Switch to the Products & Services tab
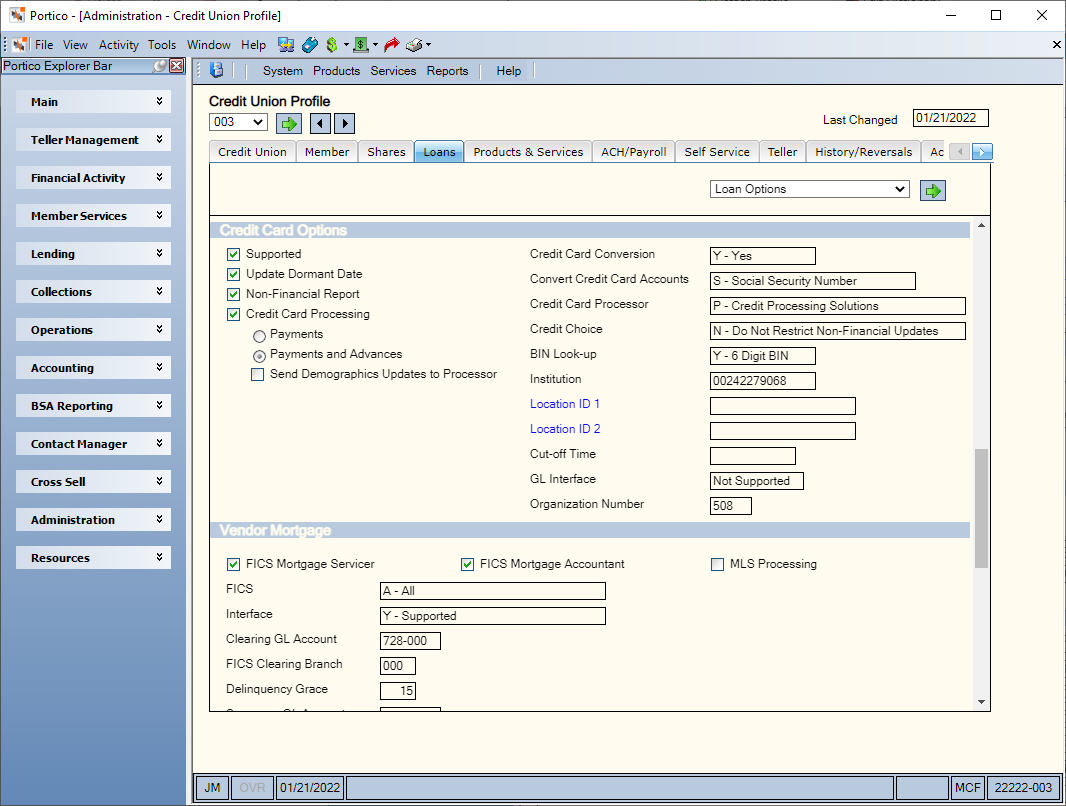 pos(528,152)
